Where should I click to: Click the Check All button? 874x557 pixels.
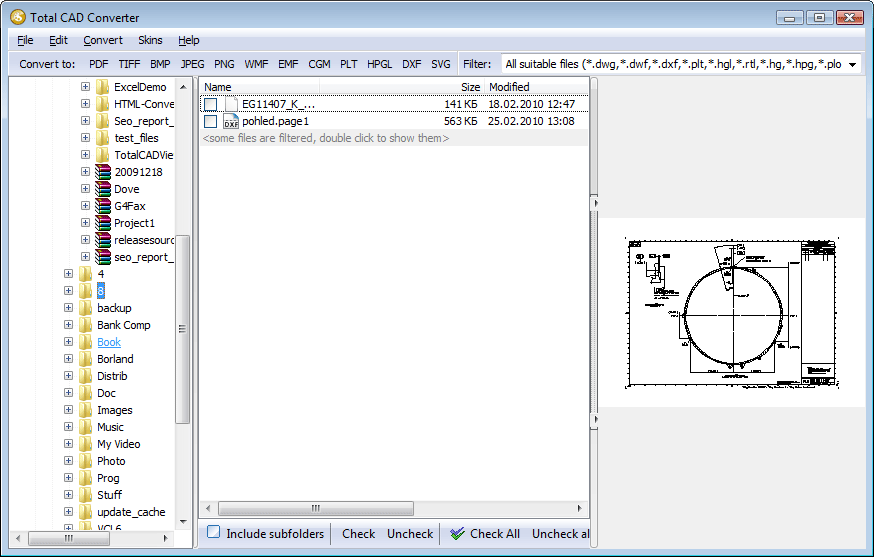(x=485, y=534)
